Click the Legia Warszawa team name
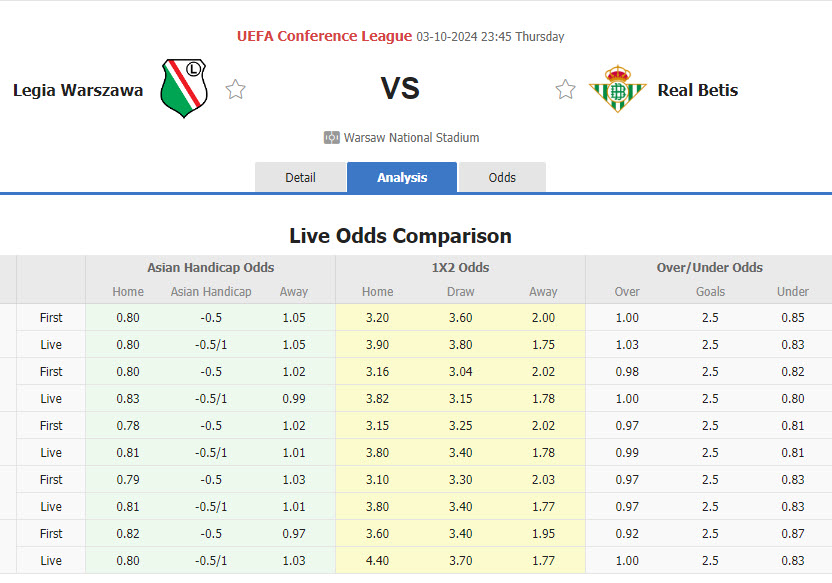This screenshot has height=583, width=832. click(78, 89)
